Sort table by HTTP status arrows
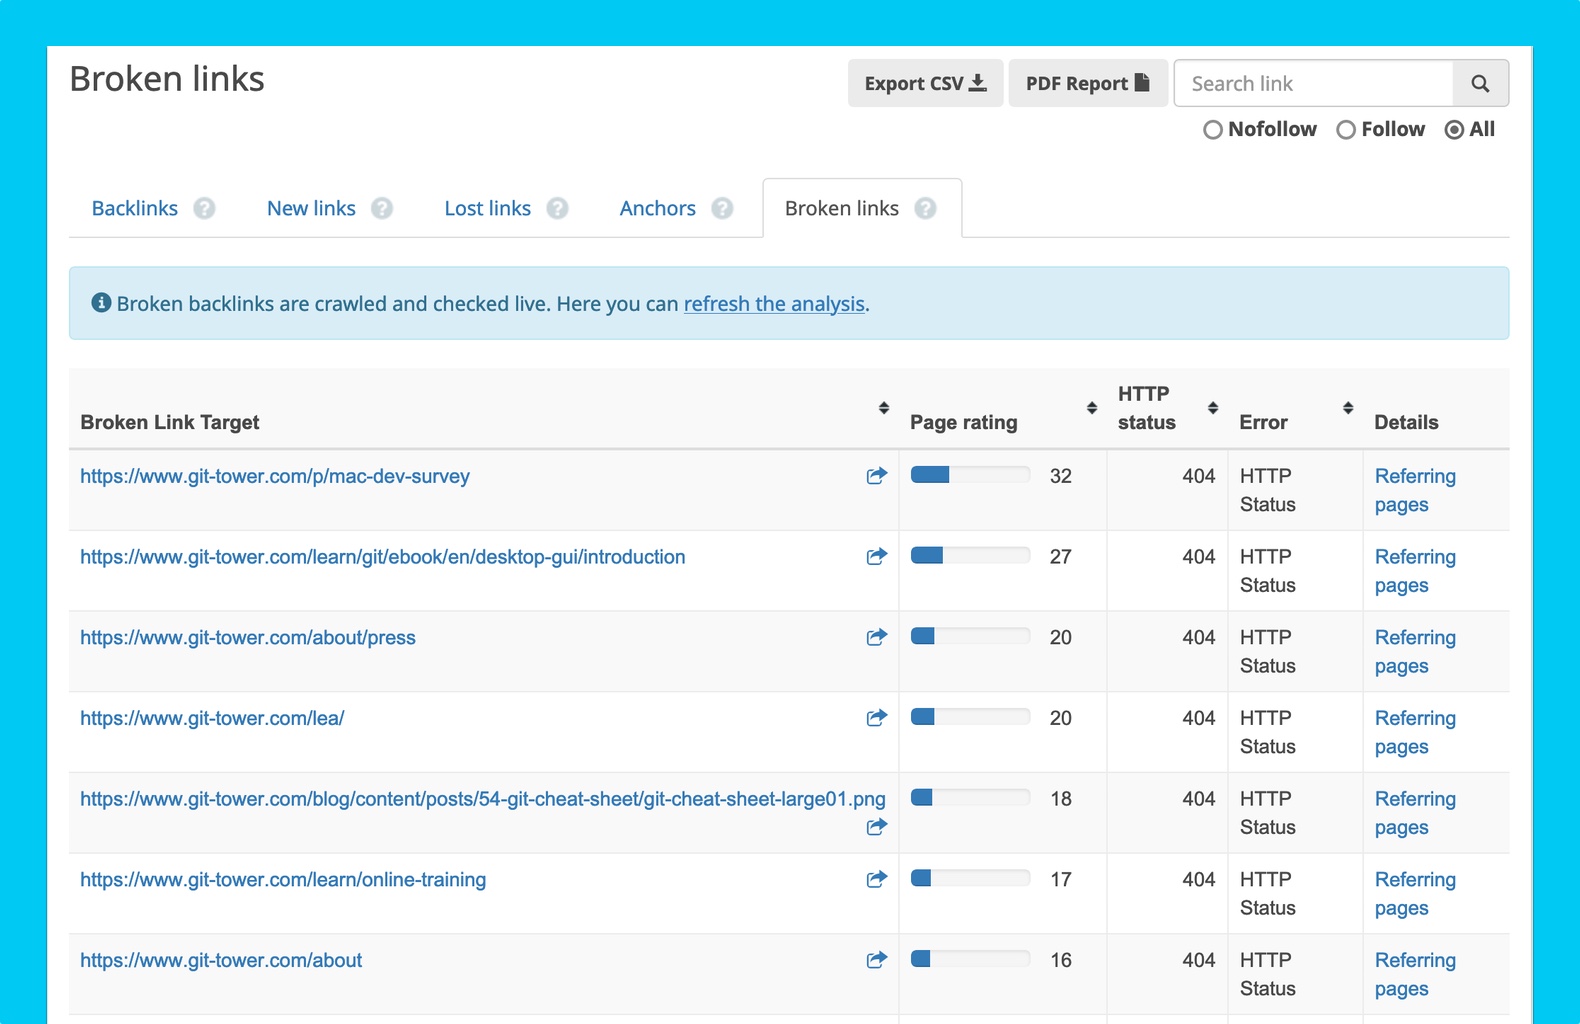 [x=1212, y=408]
